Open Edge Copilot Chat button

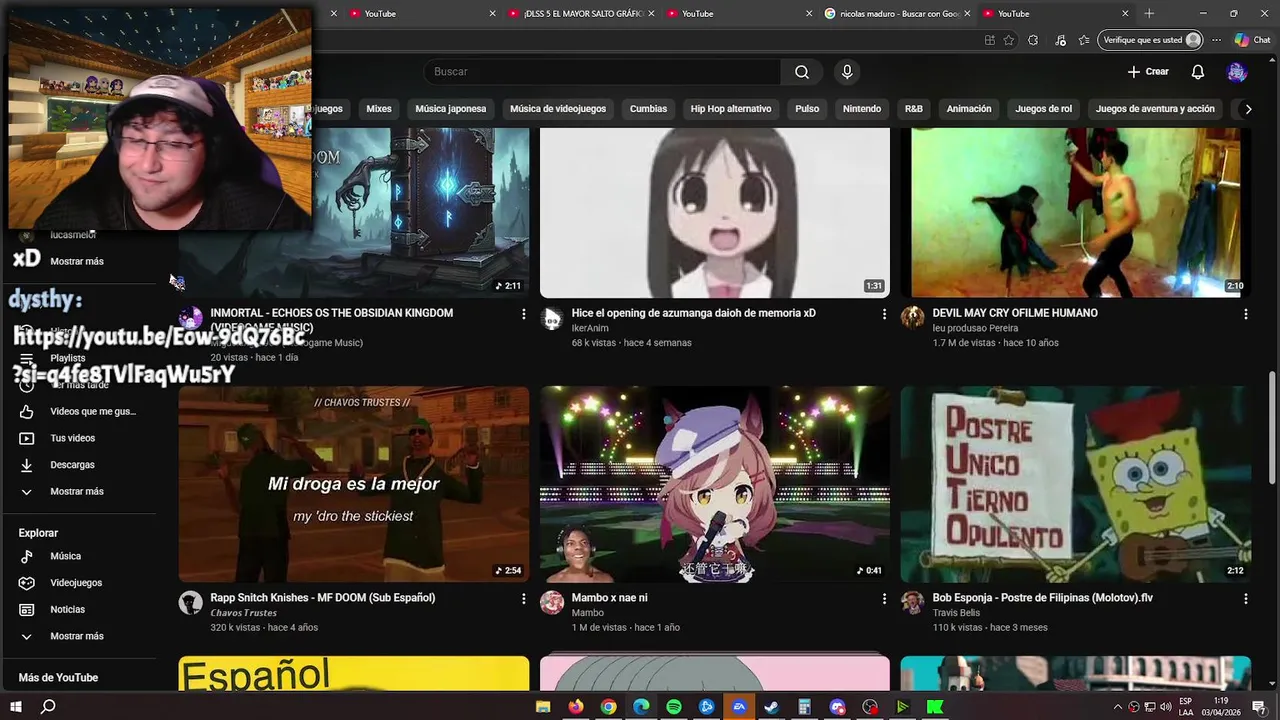pyautogui.click(x=1252, y=40)
